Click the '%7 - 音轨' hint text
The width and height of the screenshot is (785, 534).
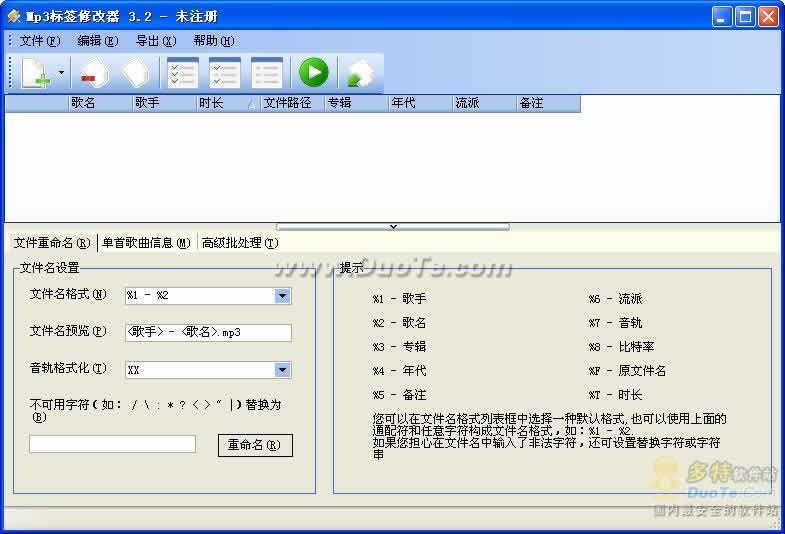tap(615, 323)
